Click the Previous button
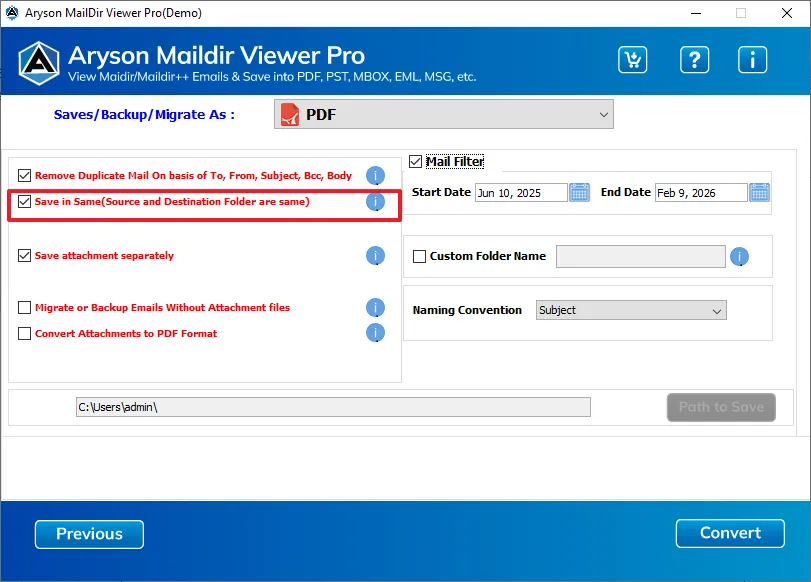The height and width of the screenshot is (582, 811). tap(89, 534)
